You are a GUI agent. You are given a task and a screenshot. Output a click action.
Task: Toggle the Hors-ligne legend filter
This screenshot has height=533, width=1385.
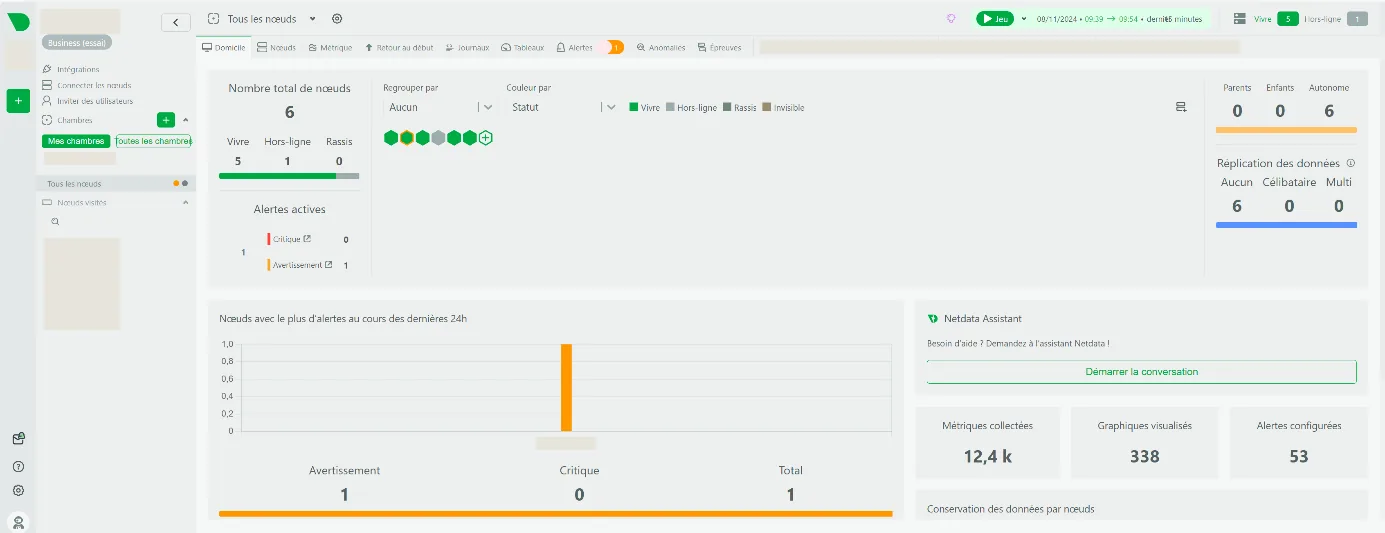tap(692, 107)
